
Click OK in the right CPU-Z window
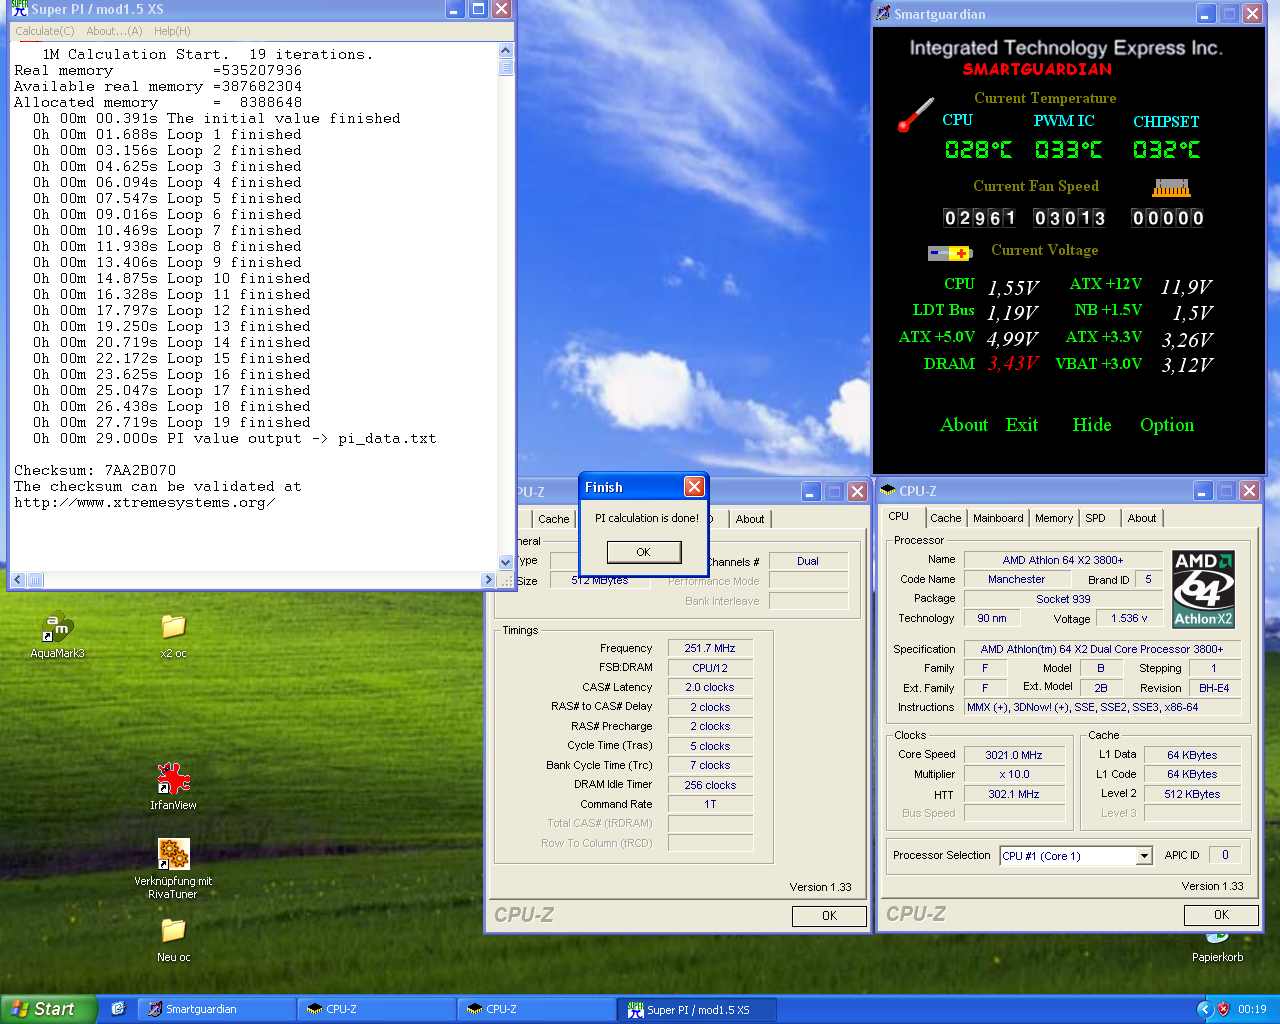coord(1221,915)
